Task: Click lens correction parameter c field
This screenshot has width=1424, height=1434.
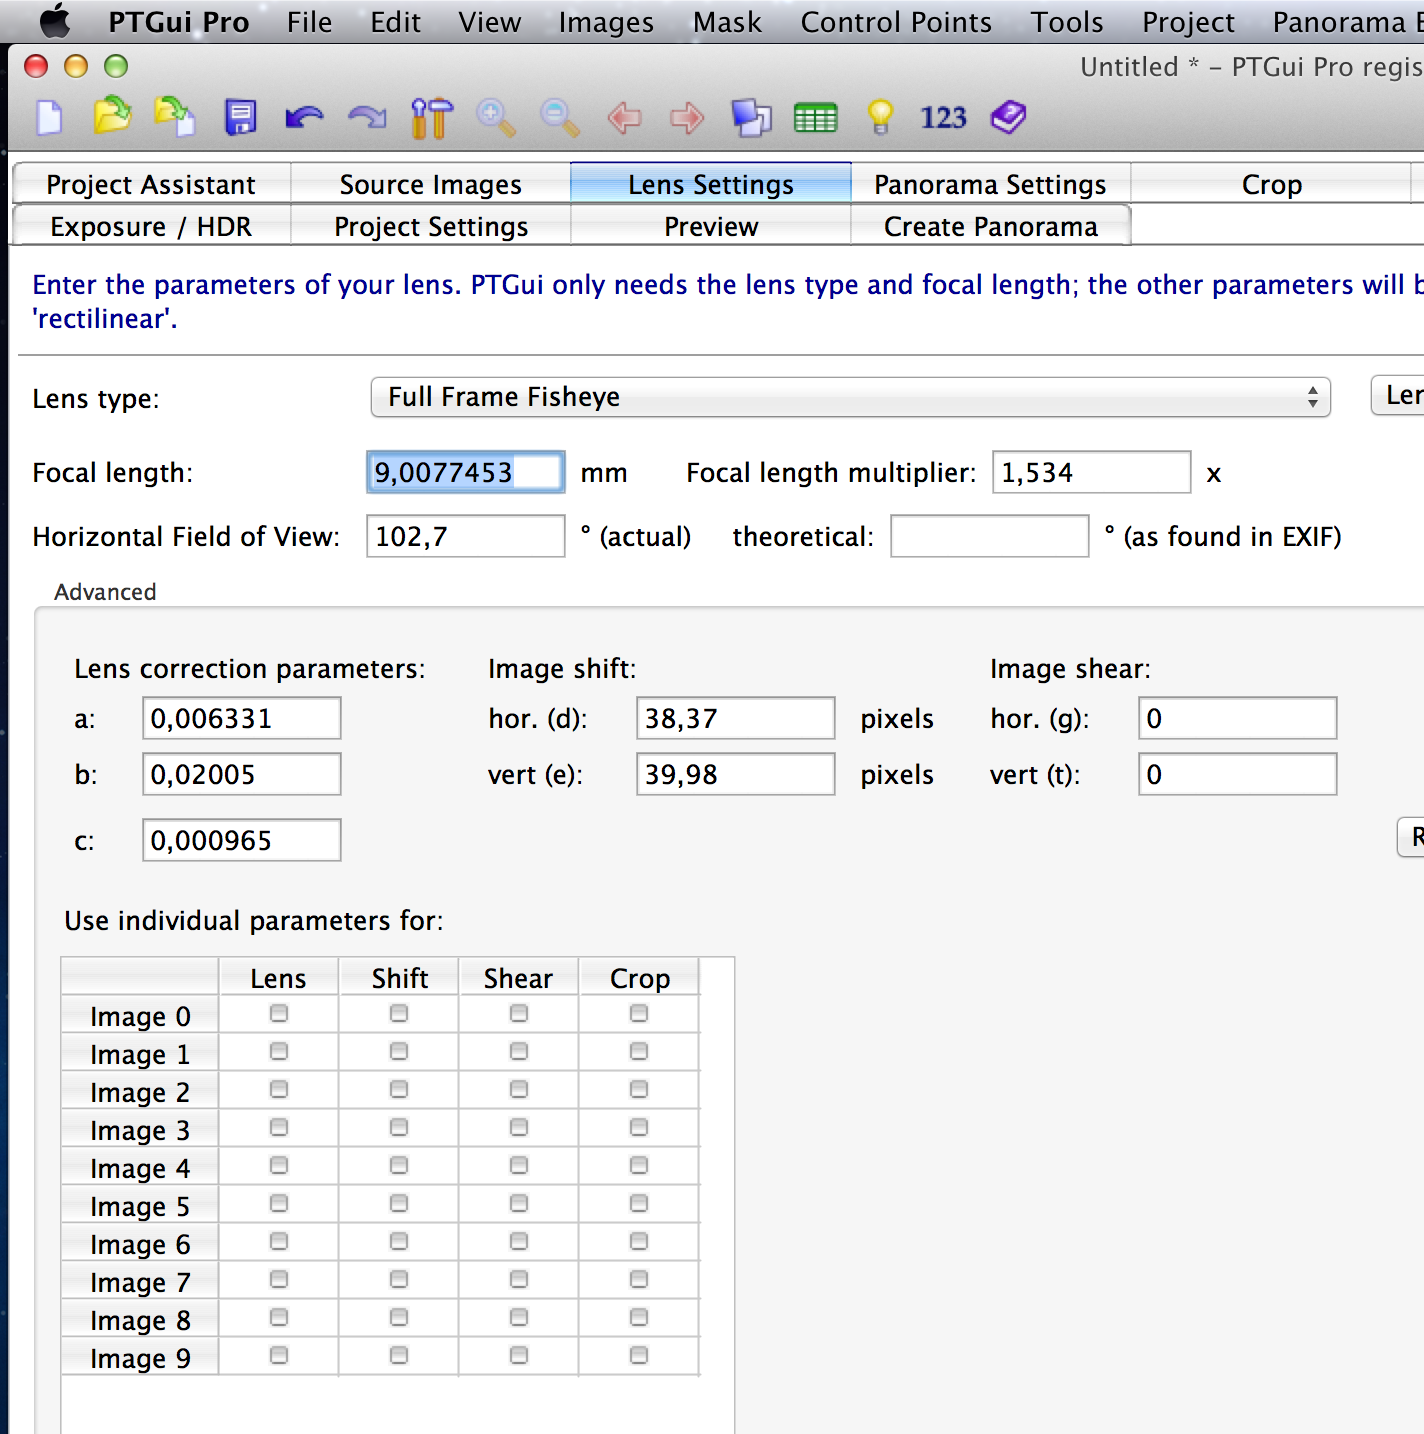Action: click(x=241, y=840)
